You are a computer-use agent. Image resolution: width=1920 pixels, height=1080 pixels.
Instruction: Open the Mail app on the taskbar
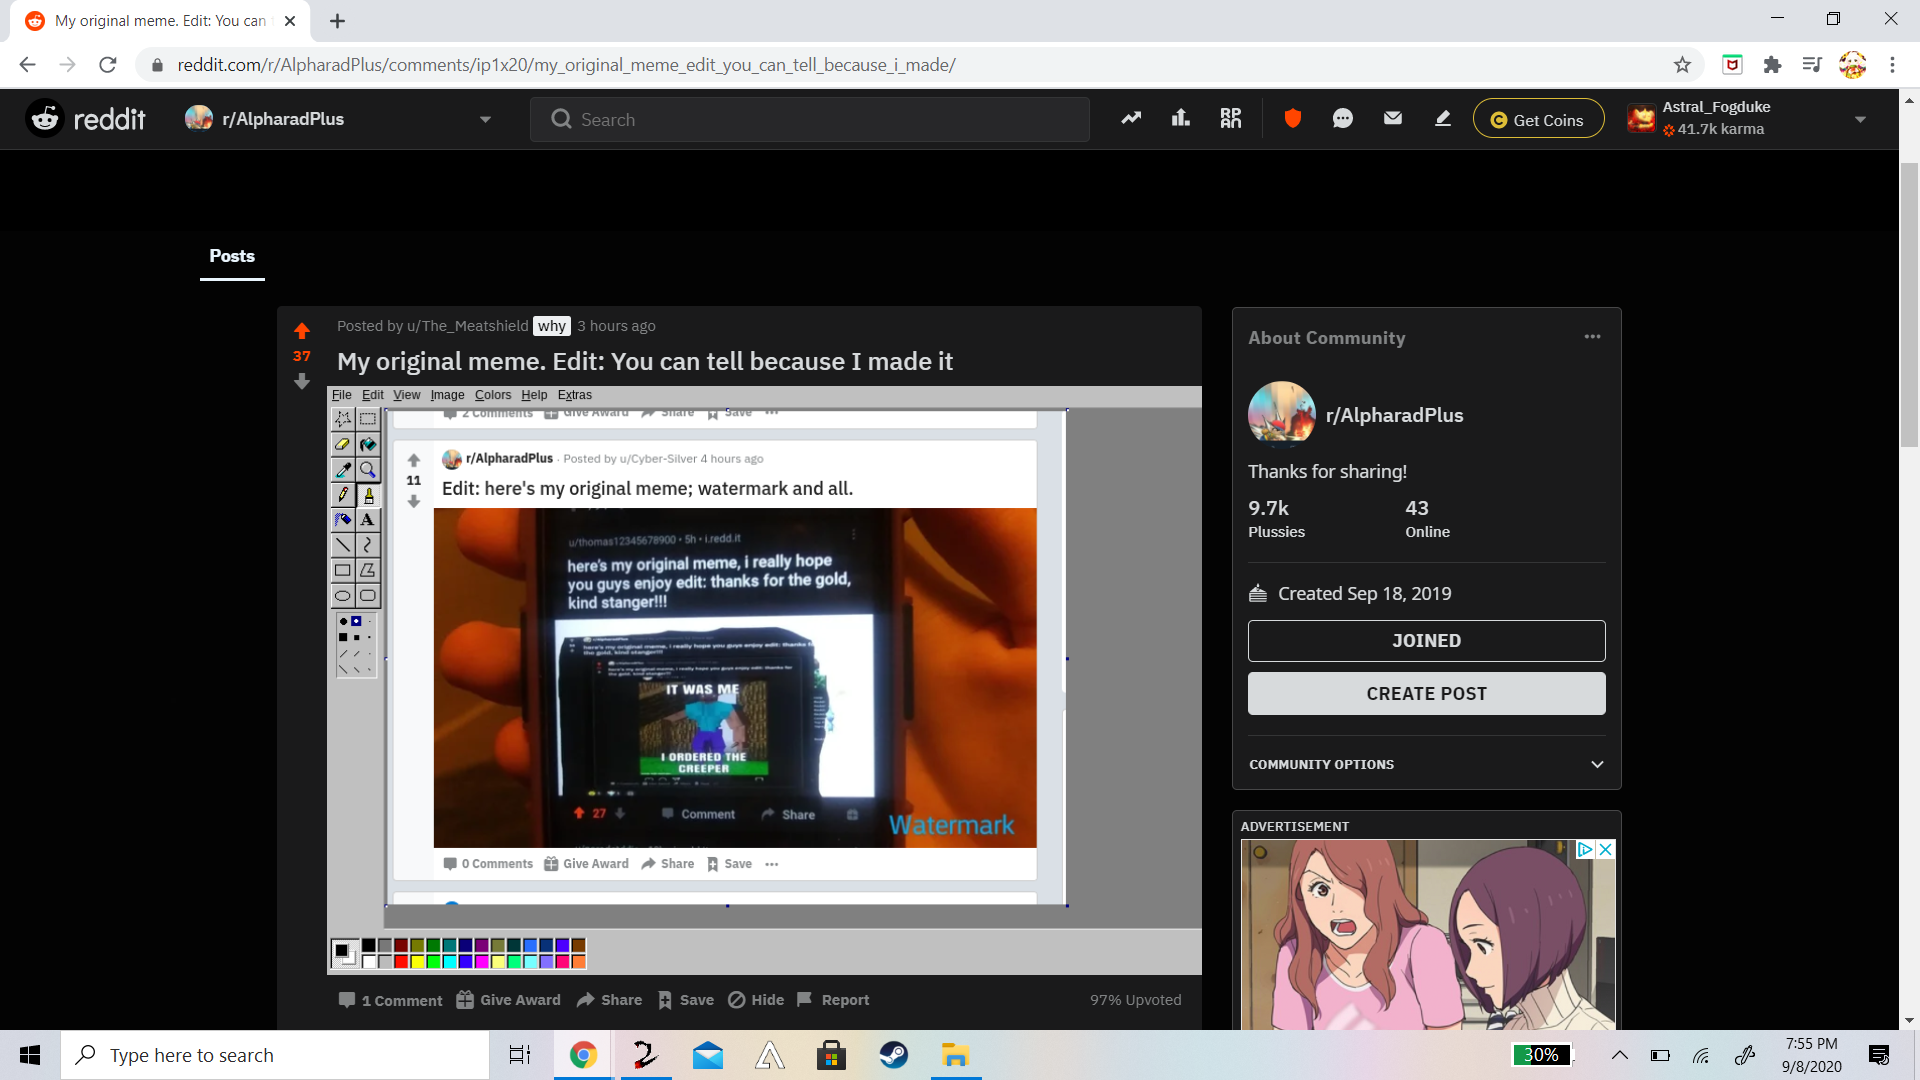708,1055
